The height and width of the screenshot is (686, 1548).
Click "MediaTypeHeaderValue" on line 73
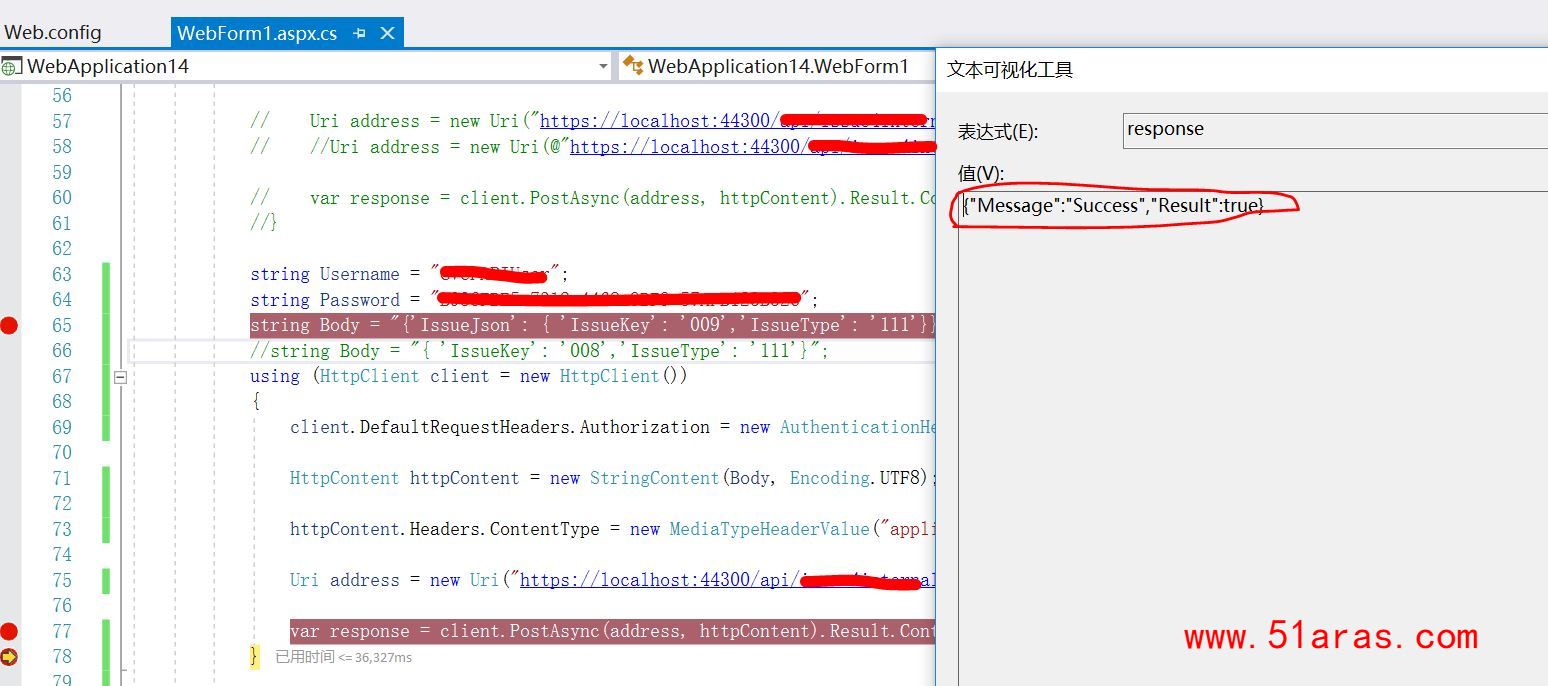click(770, 529)
